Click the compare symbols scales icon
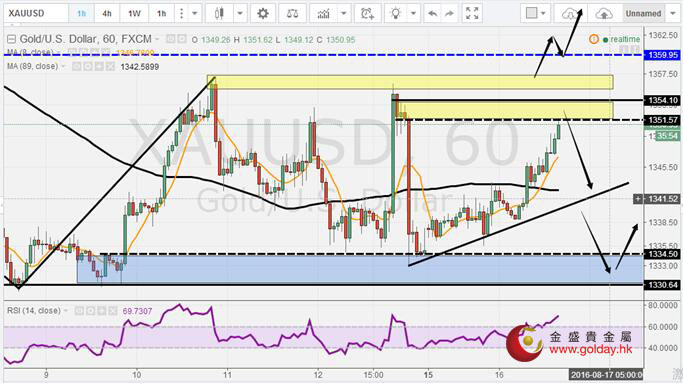Image resolution: width=683 pixels, height=385 pixels. pyautogui.click(x=292, y=14)
